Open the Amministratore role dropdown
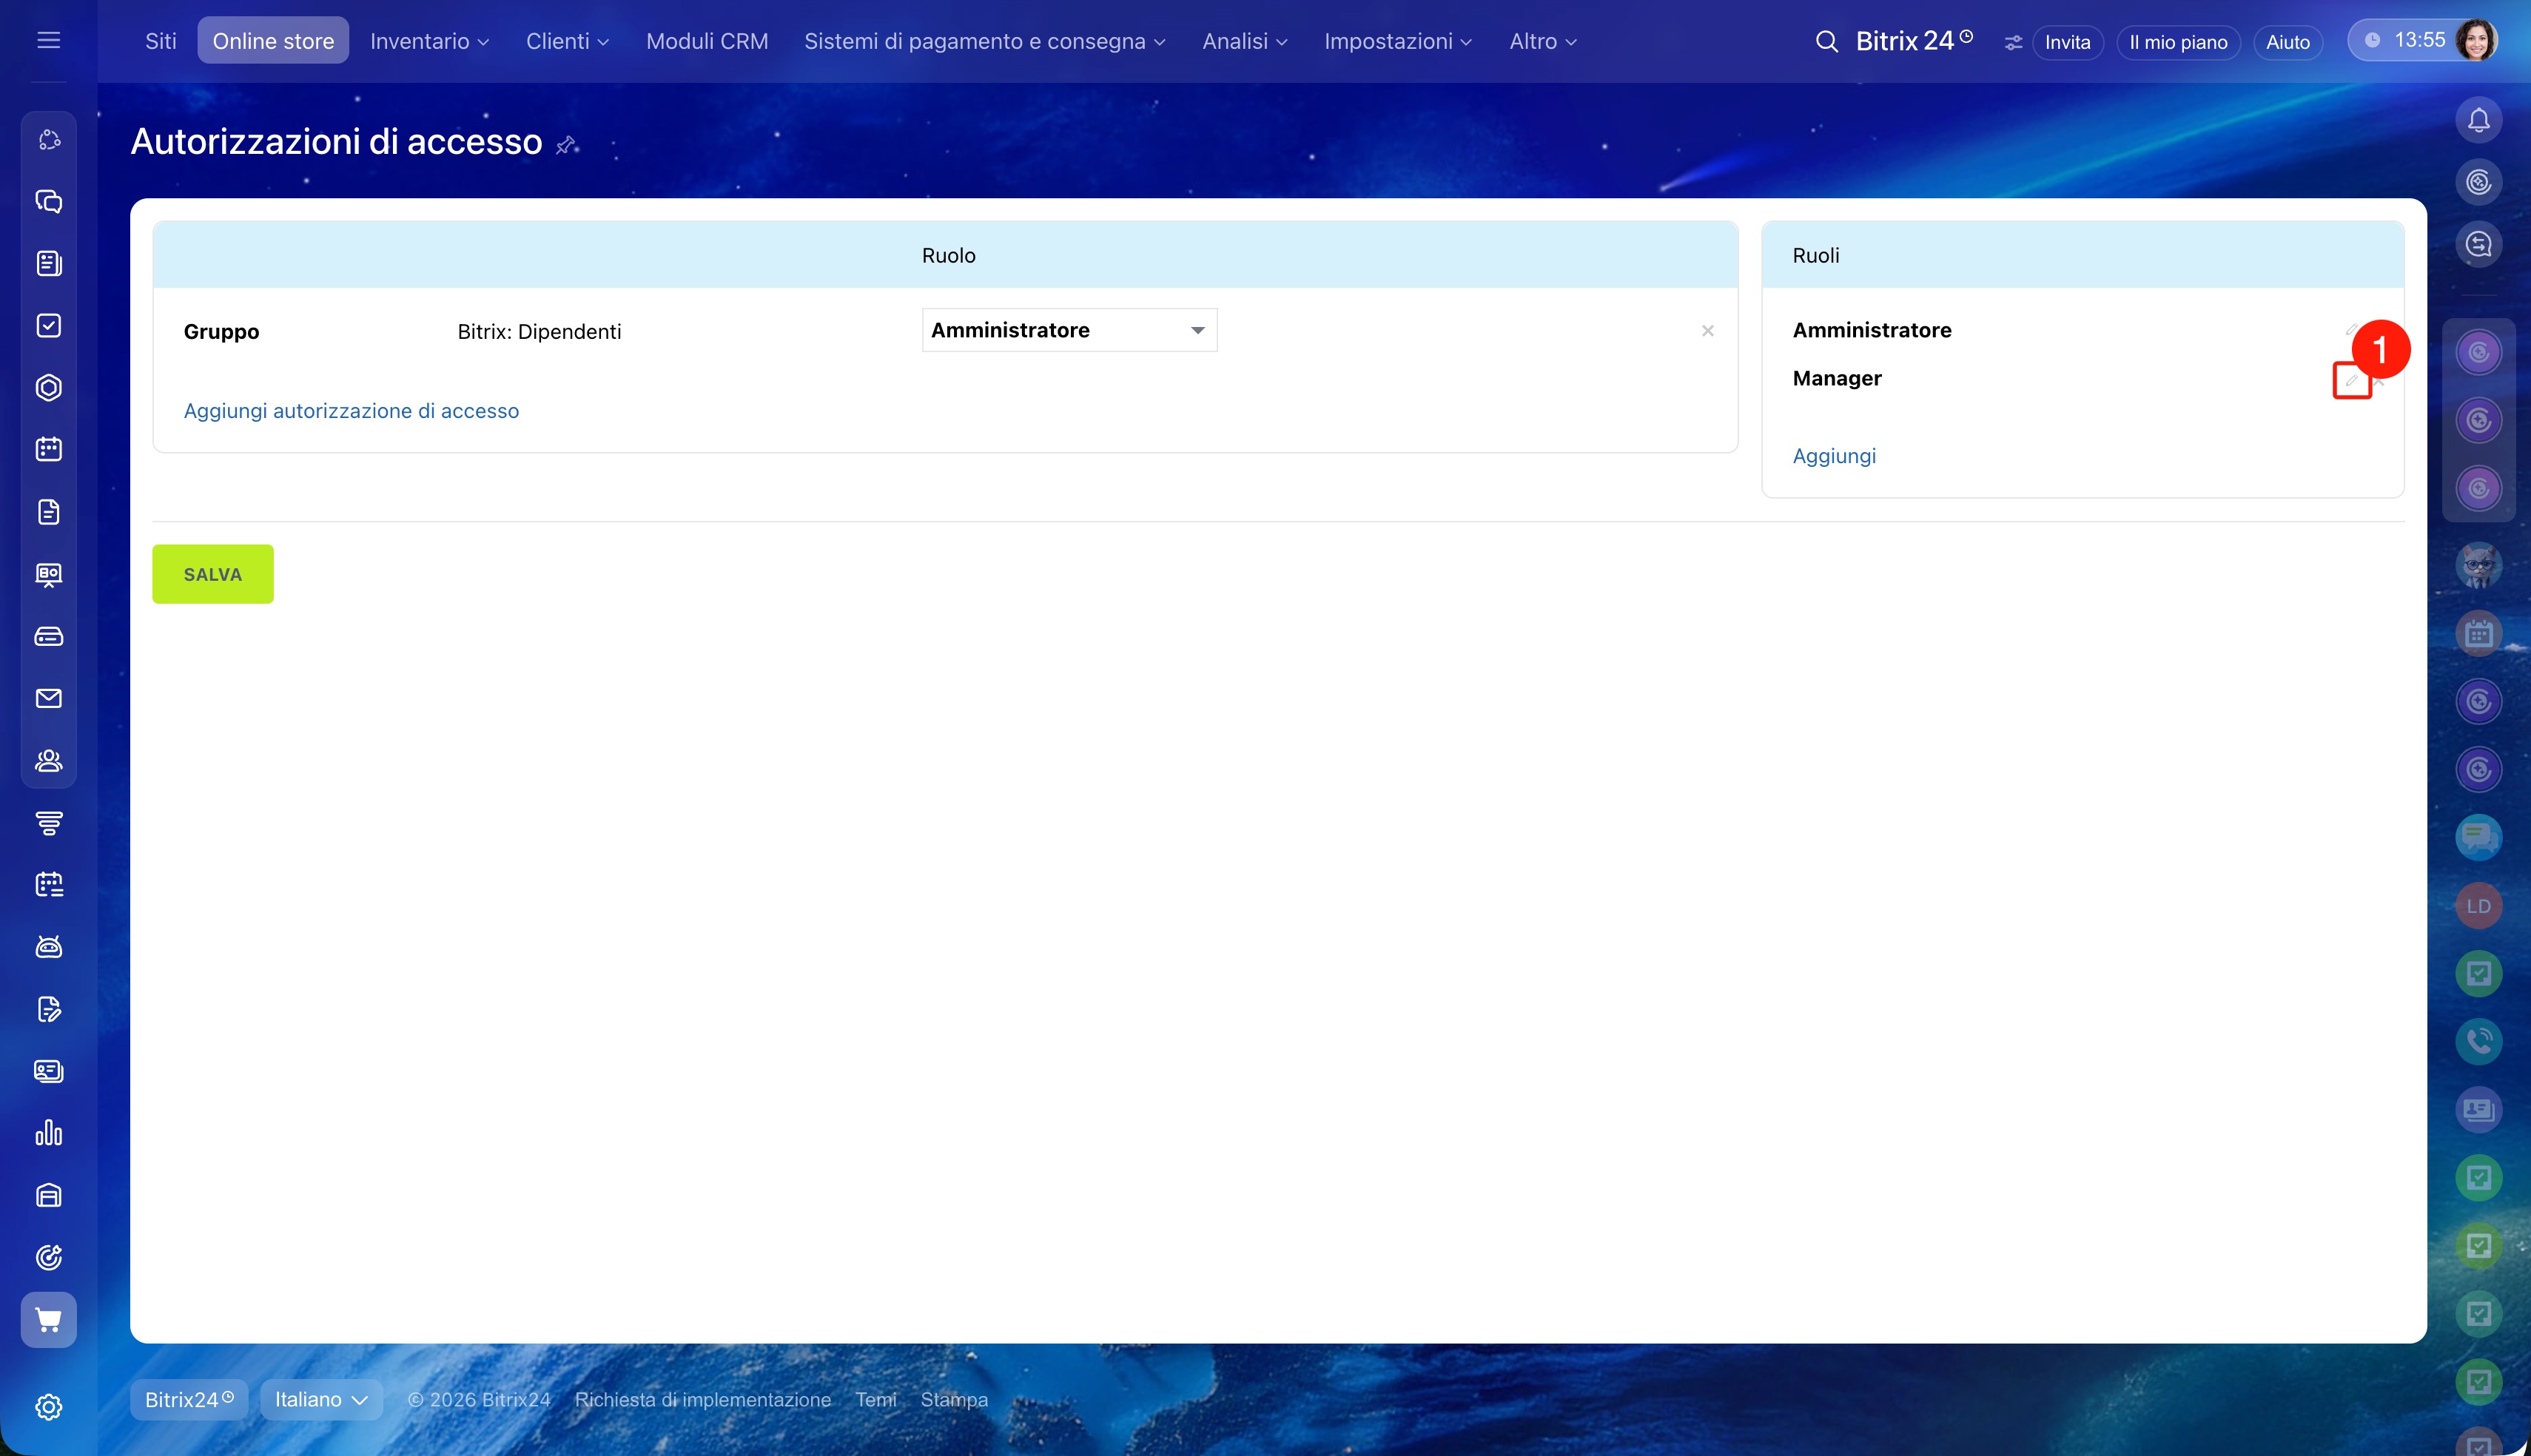This screenshot has width=2531, height=1456. pos(1068,330)
